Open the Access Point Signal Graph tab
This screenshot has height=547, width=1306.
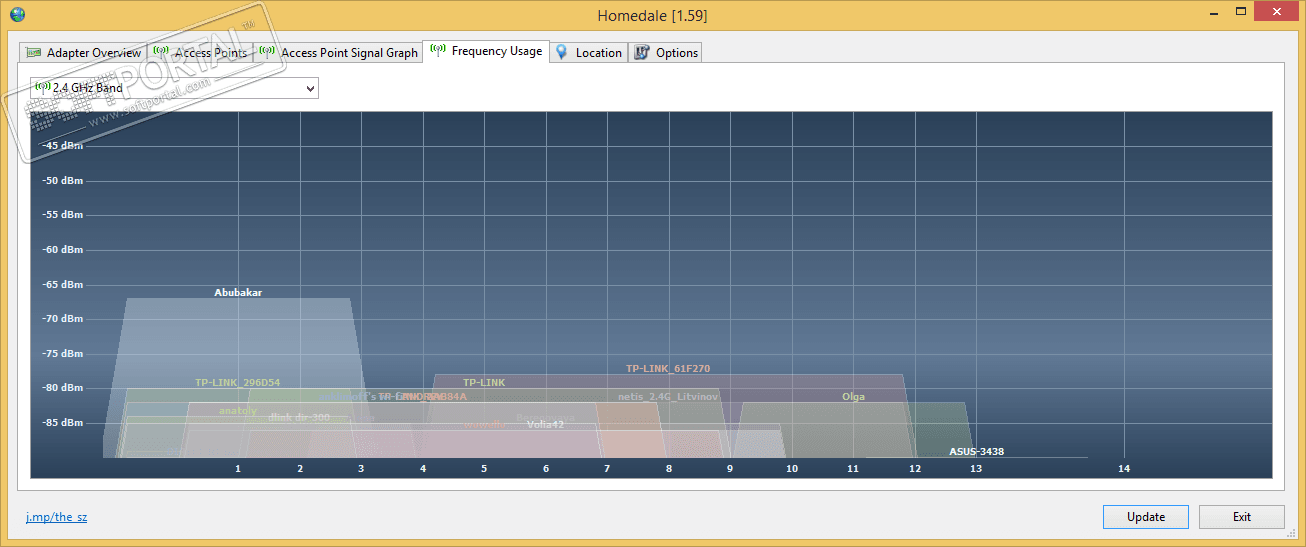pos(338,52)
